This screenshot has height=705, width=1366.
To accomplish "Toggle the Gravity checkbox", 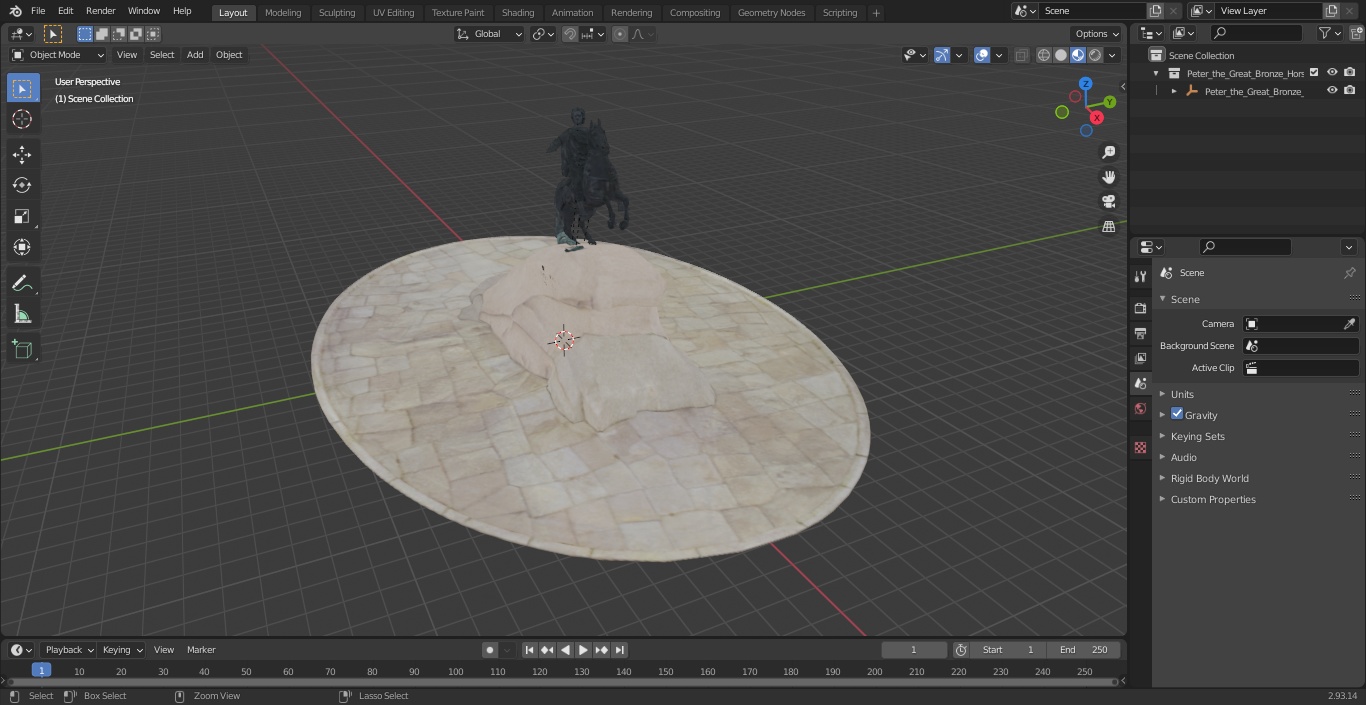I will tap(1177, 414).
